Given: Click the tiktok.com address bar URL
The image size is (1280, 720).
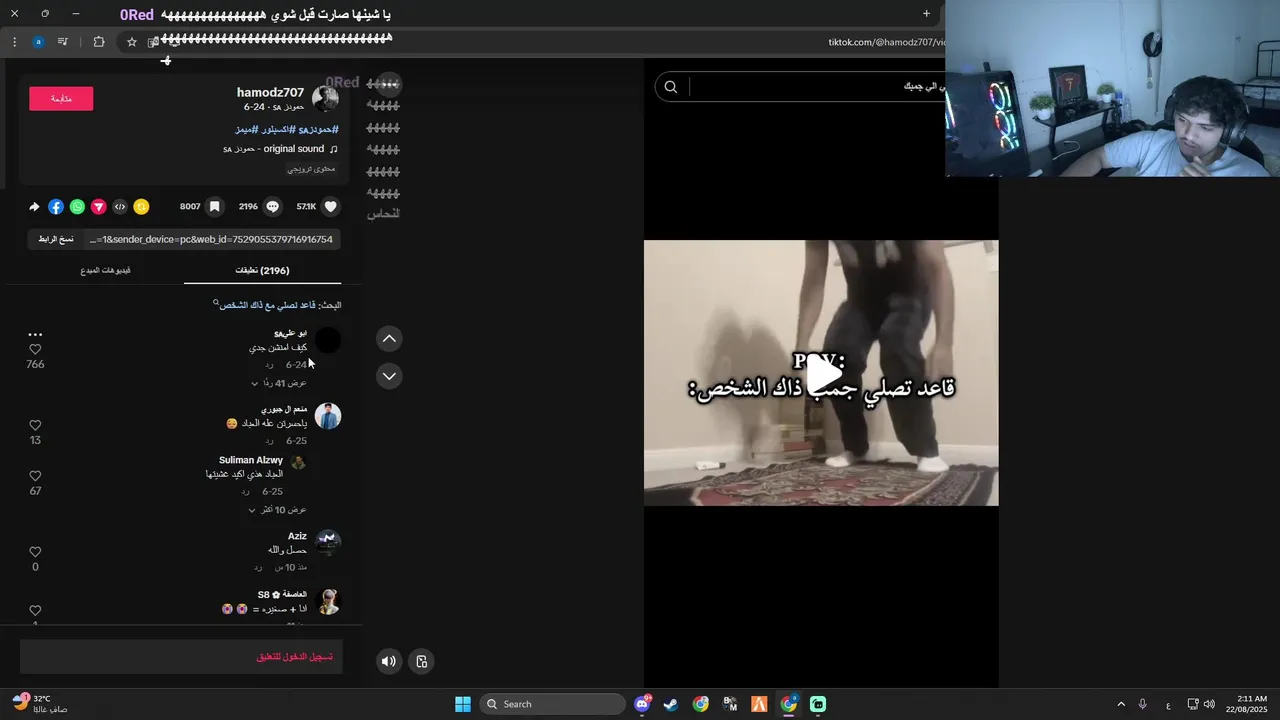Looking at the screenshot, I should click(886, 42).
